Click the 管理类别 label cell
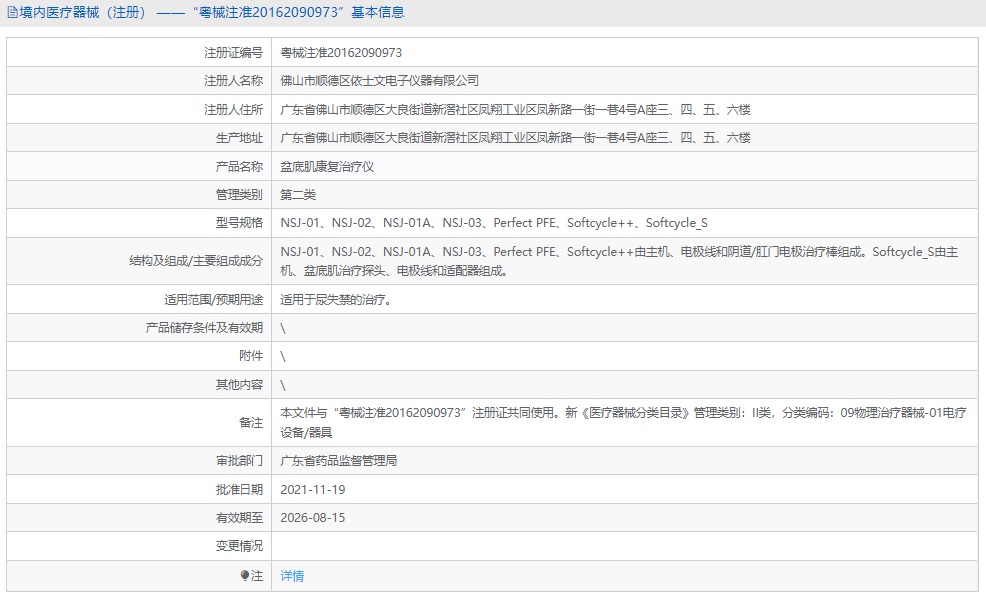This screenshot has width=986, height=597. coord(139,194)
